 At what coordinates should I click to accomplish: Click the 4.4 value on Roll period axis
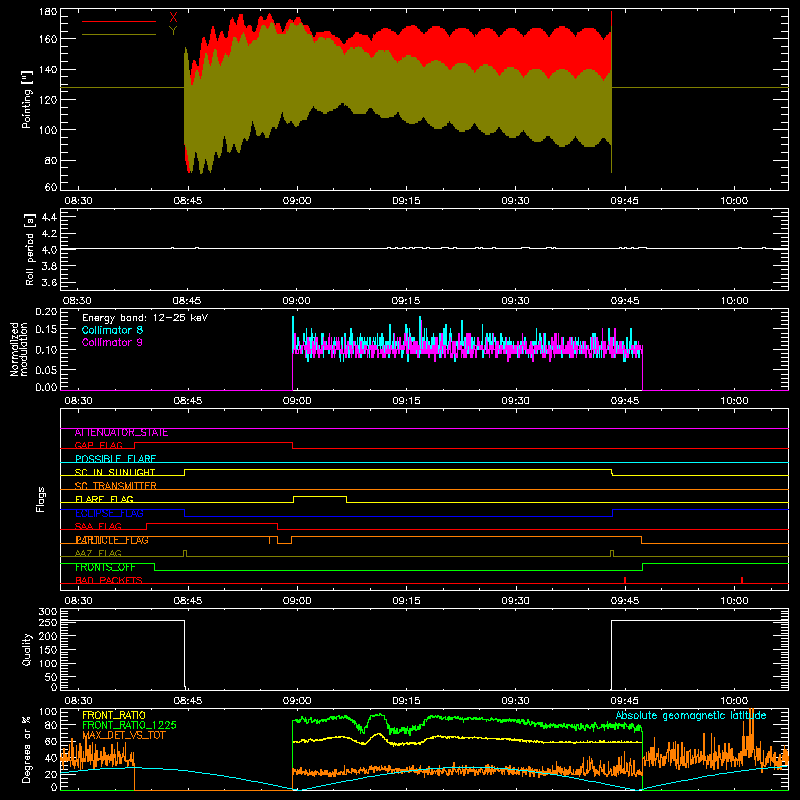click(49, 217)
